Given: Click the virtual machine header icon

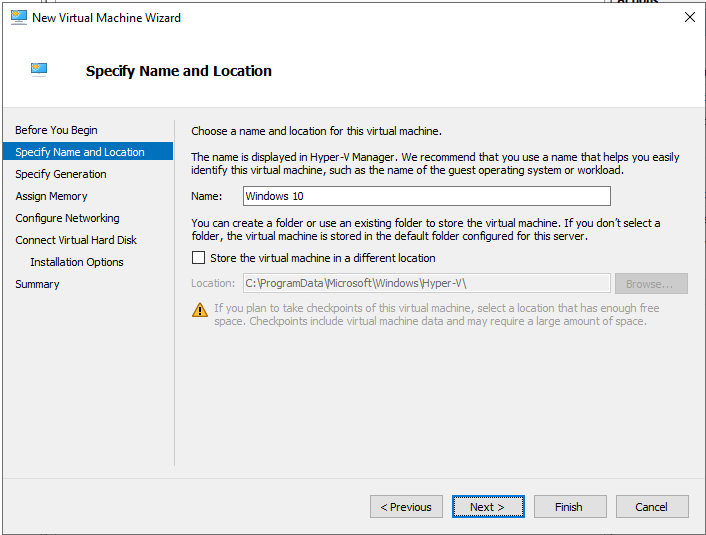Looking at the screenshot, I should [39, 70].
